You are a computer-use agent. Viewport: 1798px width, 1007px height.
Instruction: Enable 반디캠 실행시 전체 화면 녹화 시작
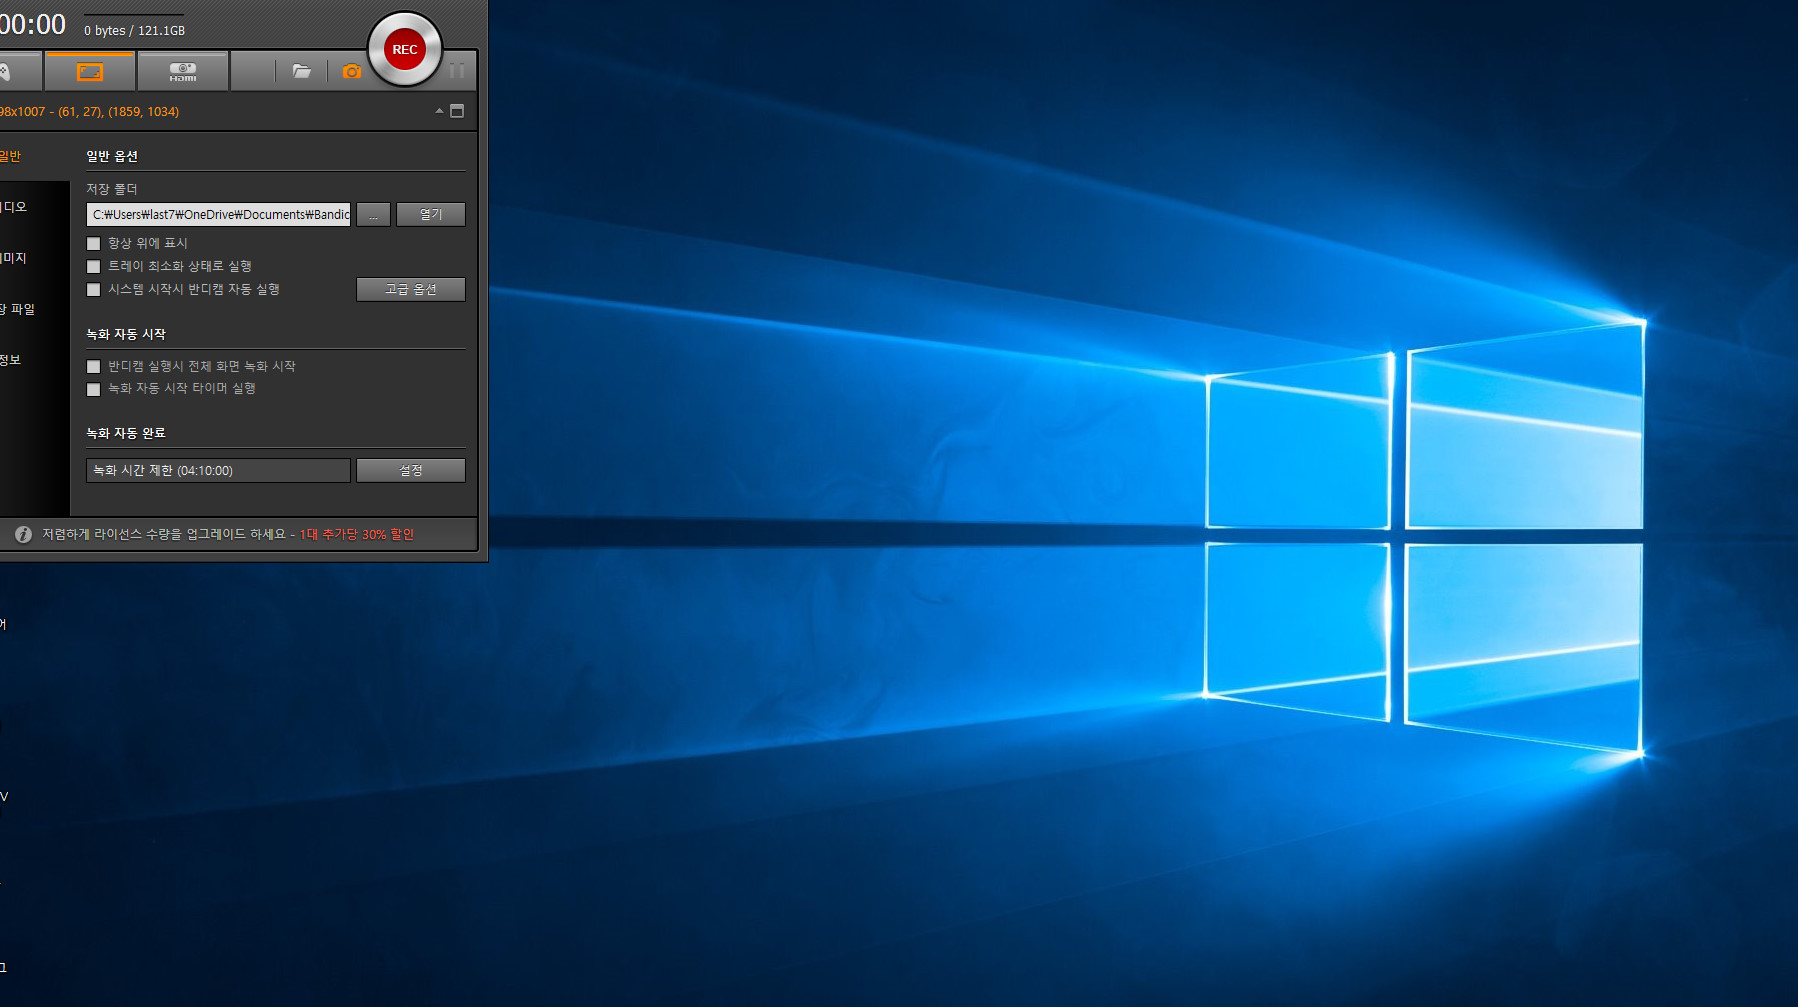click(x=94, y=366)
